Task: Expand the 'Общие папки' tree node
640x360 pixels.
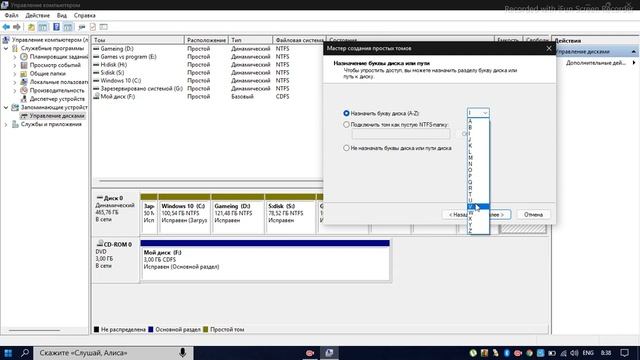Action: 15,74
